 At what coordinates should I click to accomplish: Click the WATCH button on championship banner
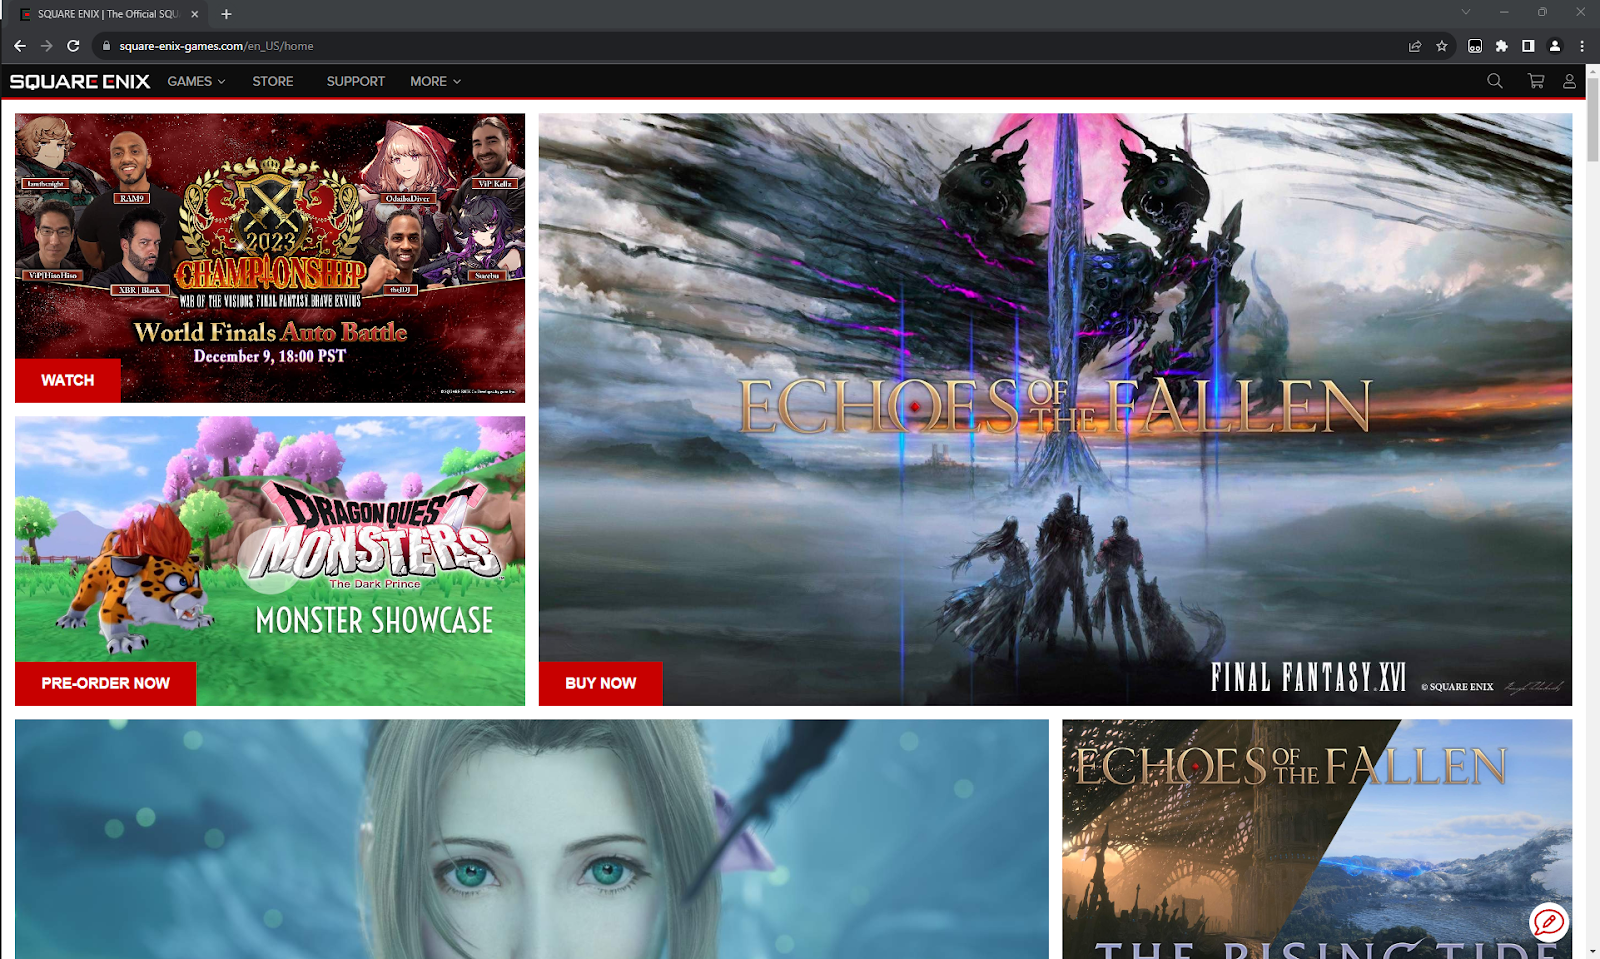(x=68, y=380)
